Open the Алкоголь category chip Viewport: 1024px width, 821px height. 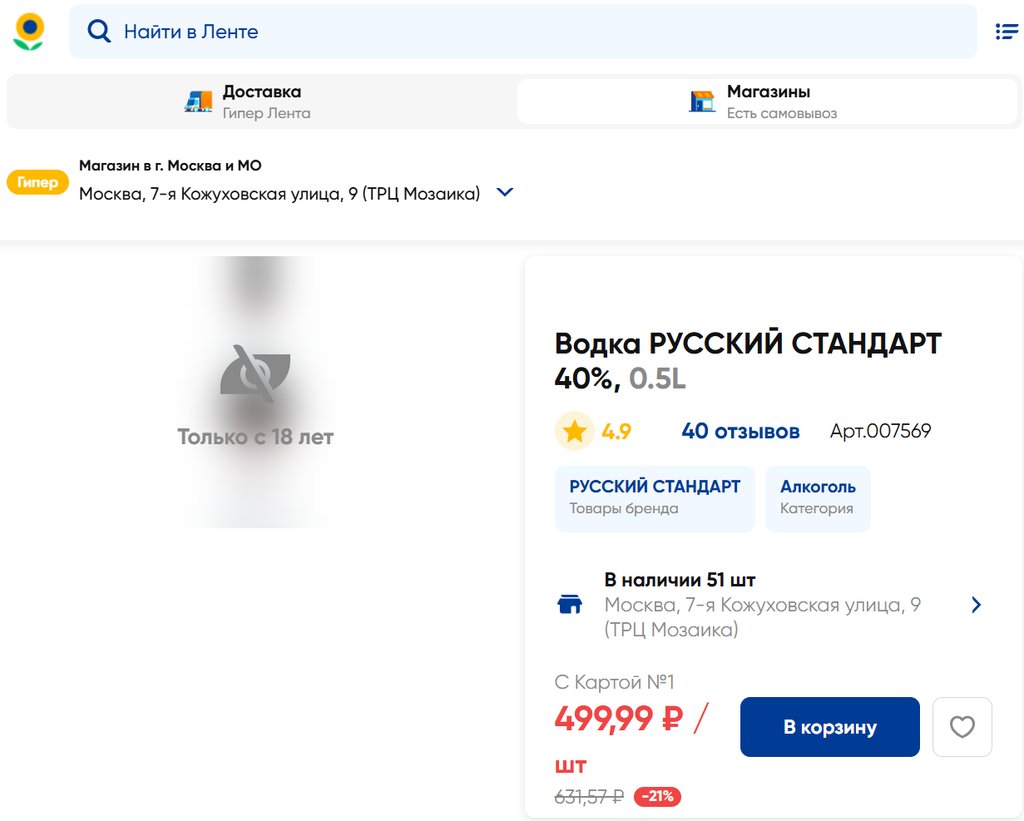click(817, 497)
